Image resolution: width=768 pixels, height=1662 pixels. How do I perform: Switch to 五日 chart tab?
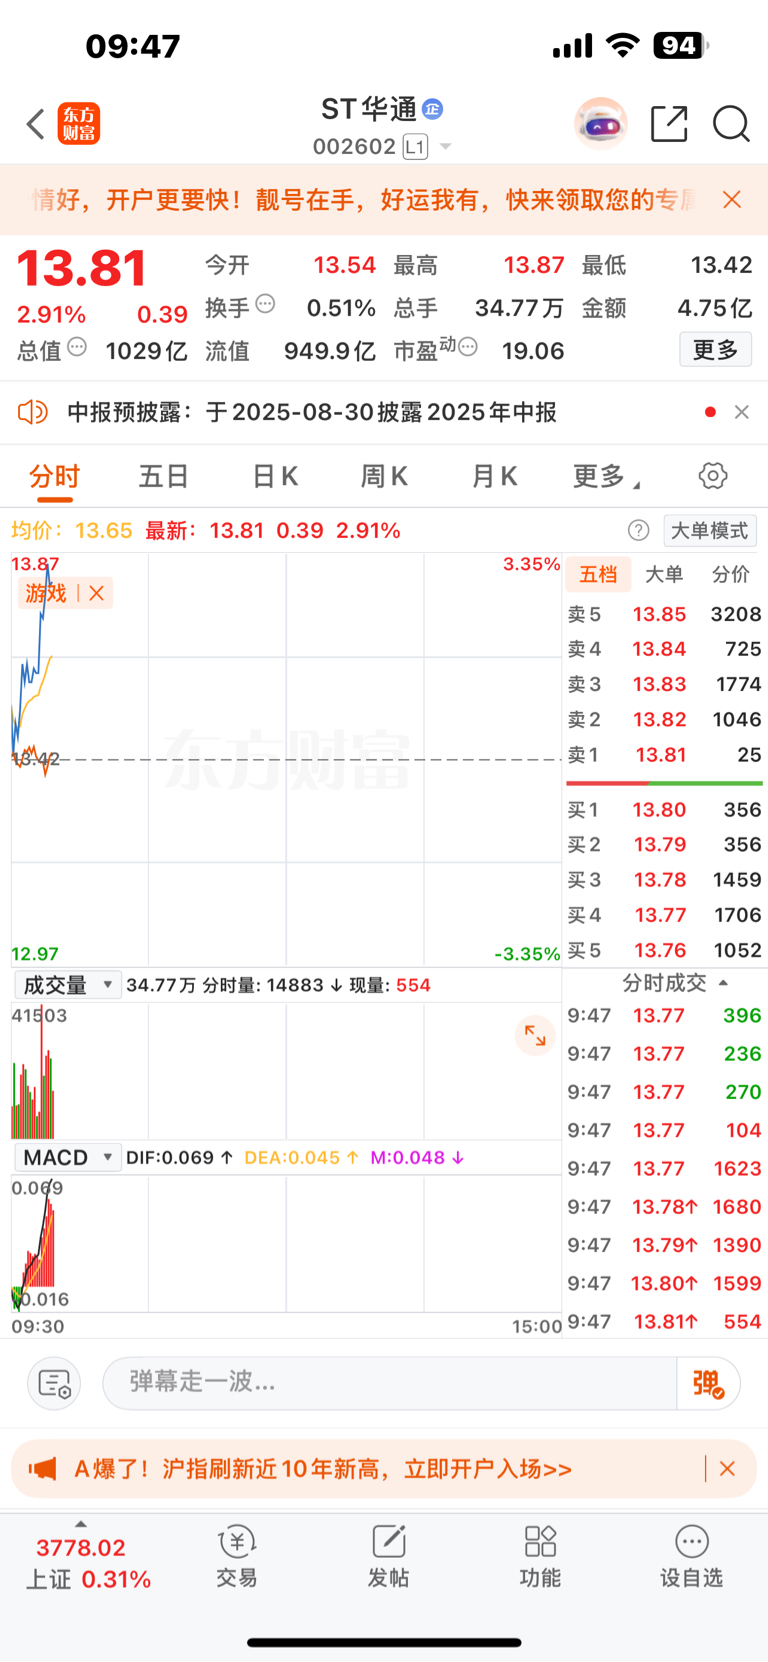pos(164,476)
